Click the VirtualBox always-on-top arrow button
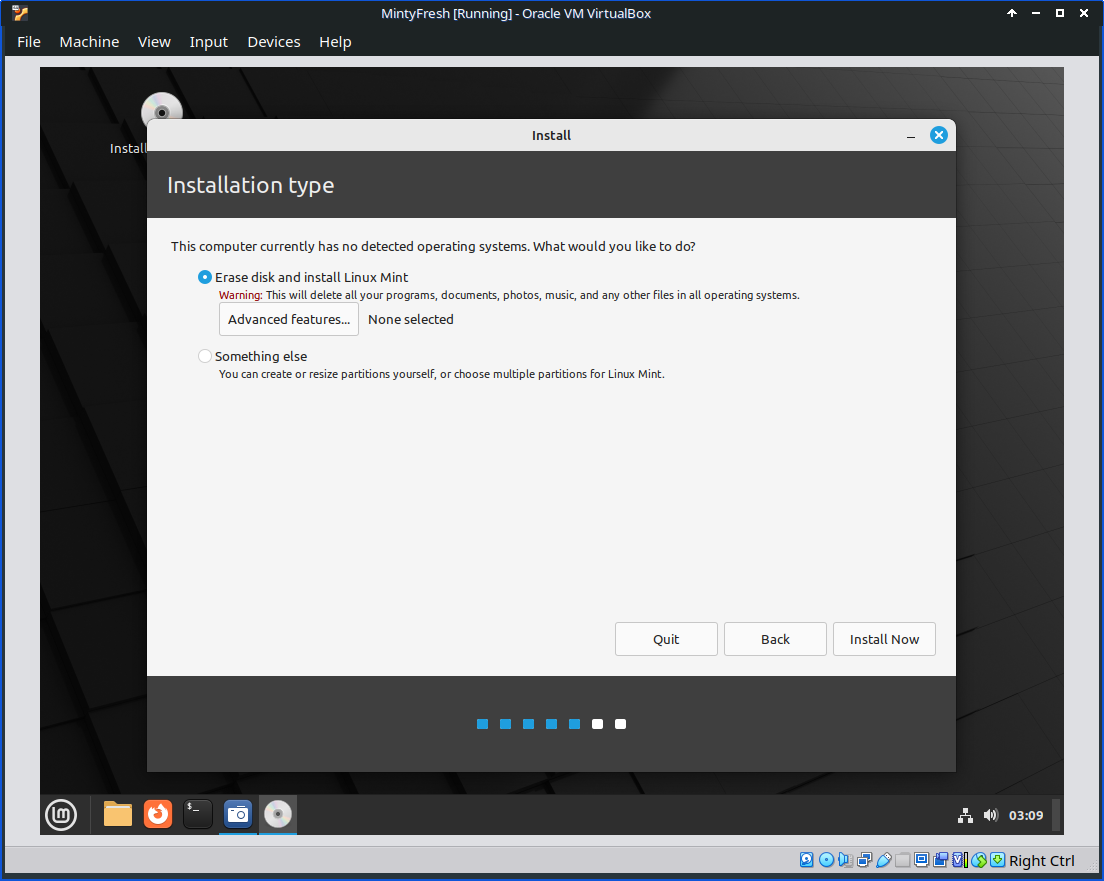Screen dimensions: 1104x881 [x=1012, y=13]
